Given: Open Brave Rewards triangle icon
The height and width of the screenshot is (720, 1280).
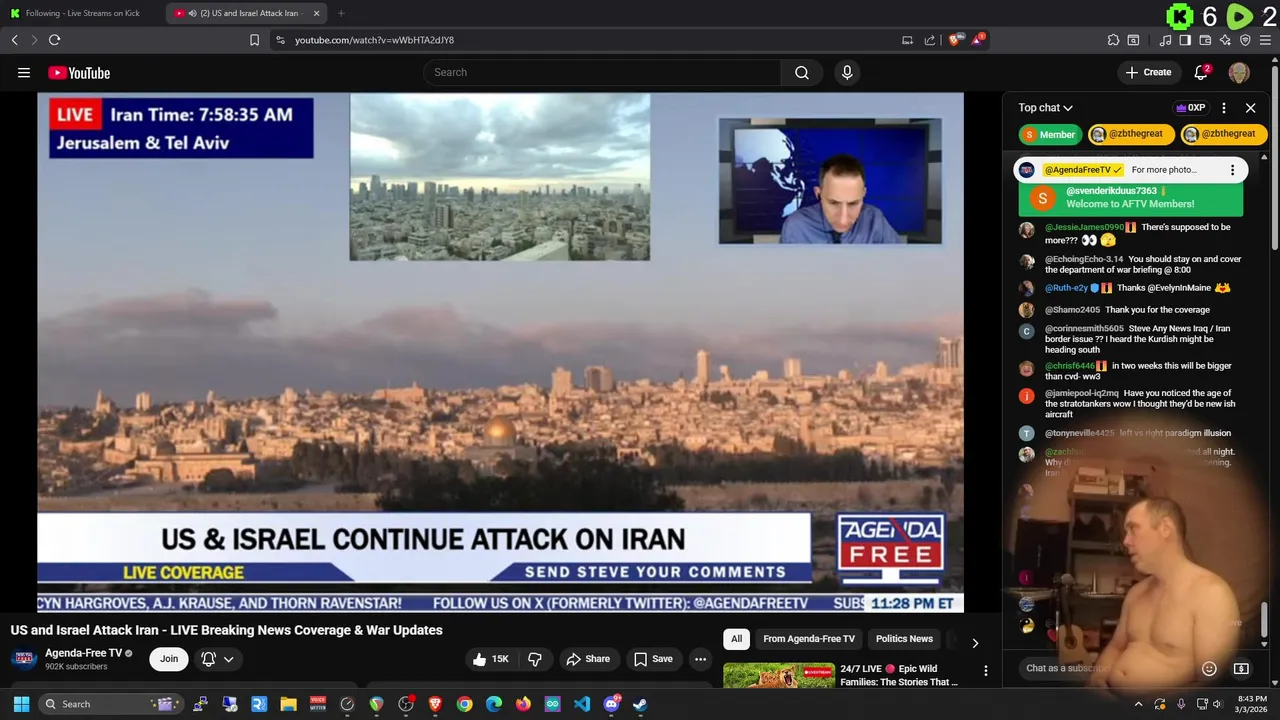Looking at the screenshot, I should coord(977,40).
